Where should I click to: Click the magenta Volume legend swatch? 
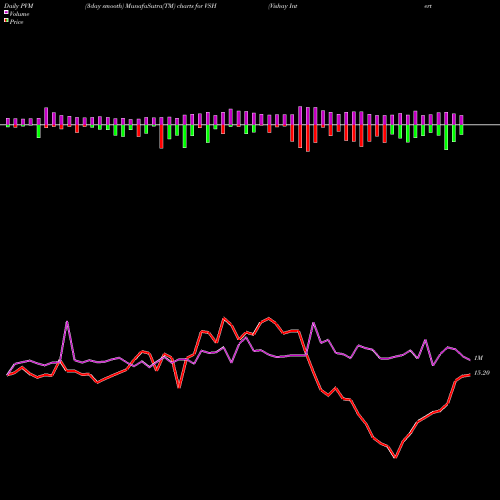tap(6, 12)
